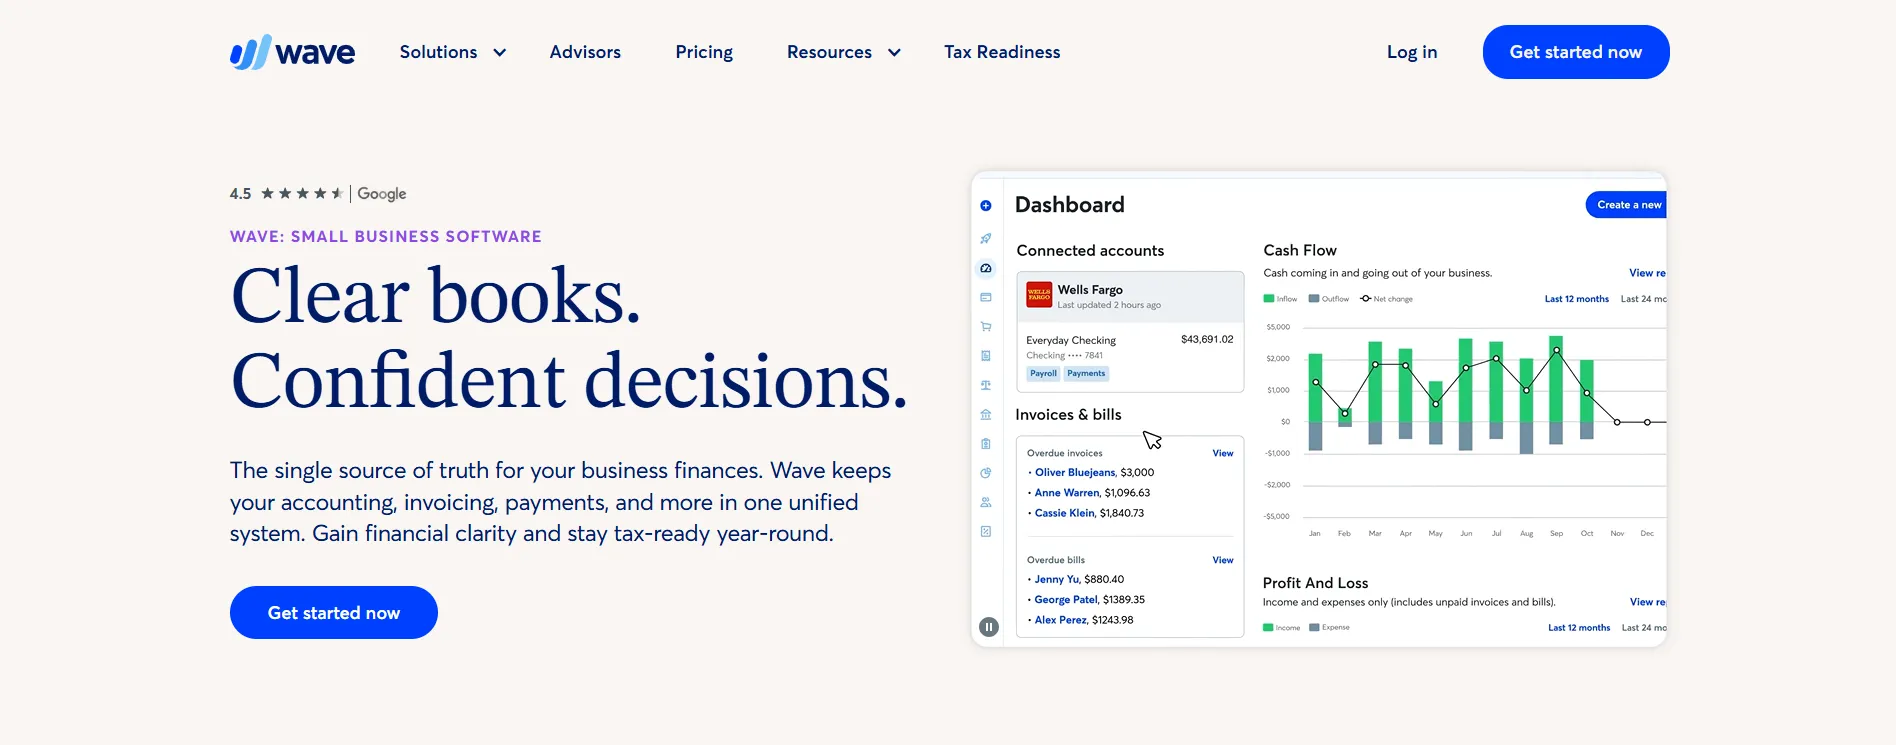Click the Profit And Loss View report link
This screenshot has width=1896, height=745.
[x=1648, y=602]
